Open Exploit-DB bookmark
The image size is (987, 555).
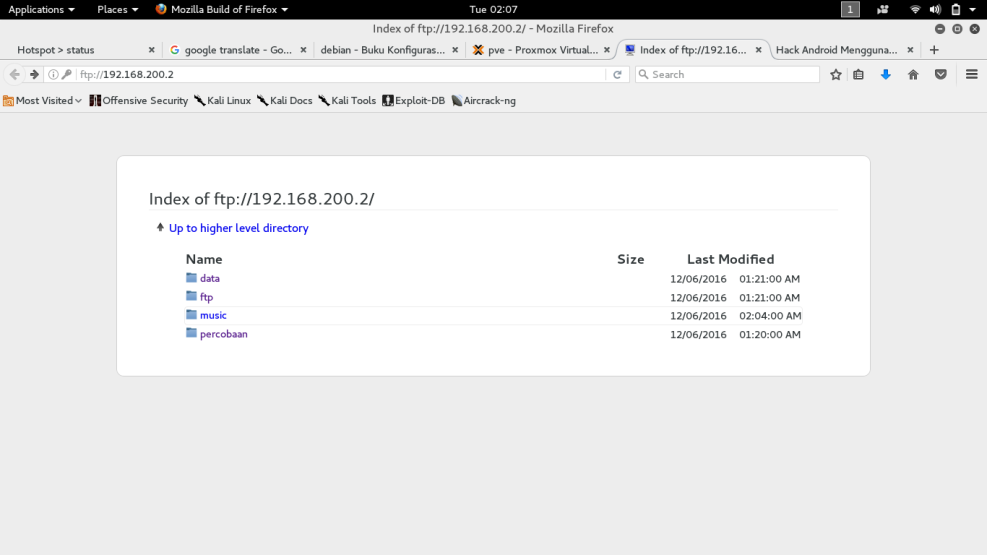pyautogui.click(x=413, y=101)
